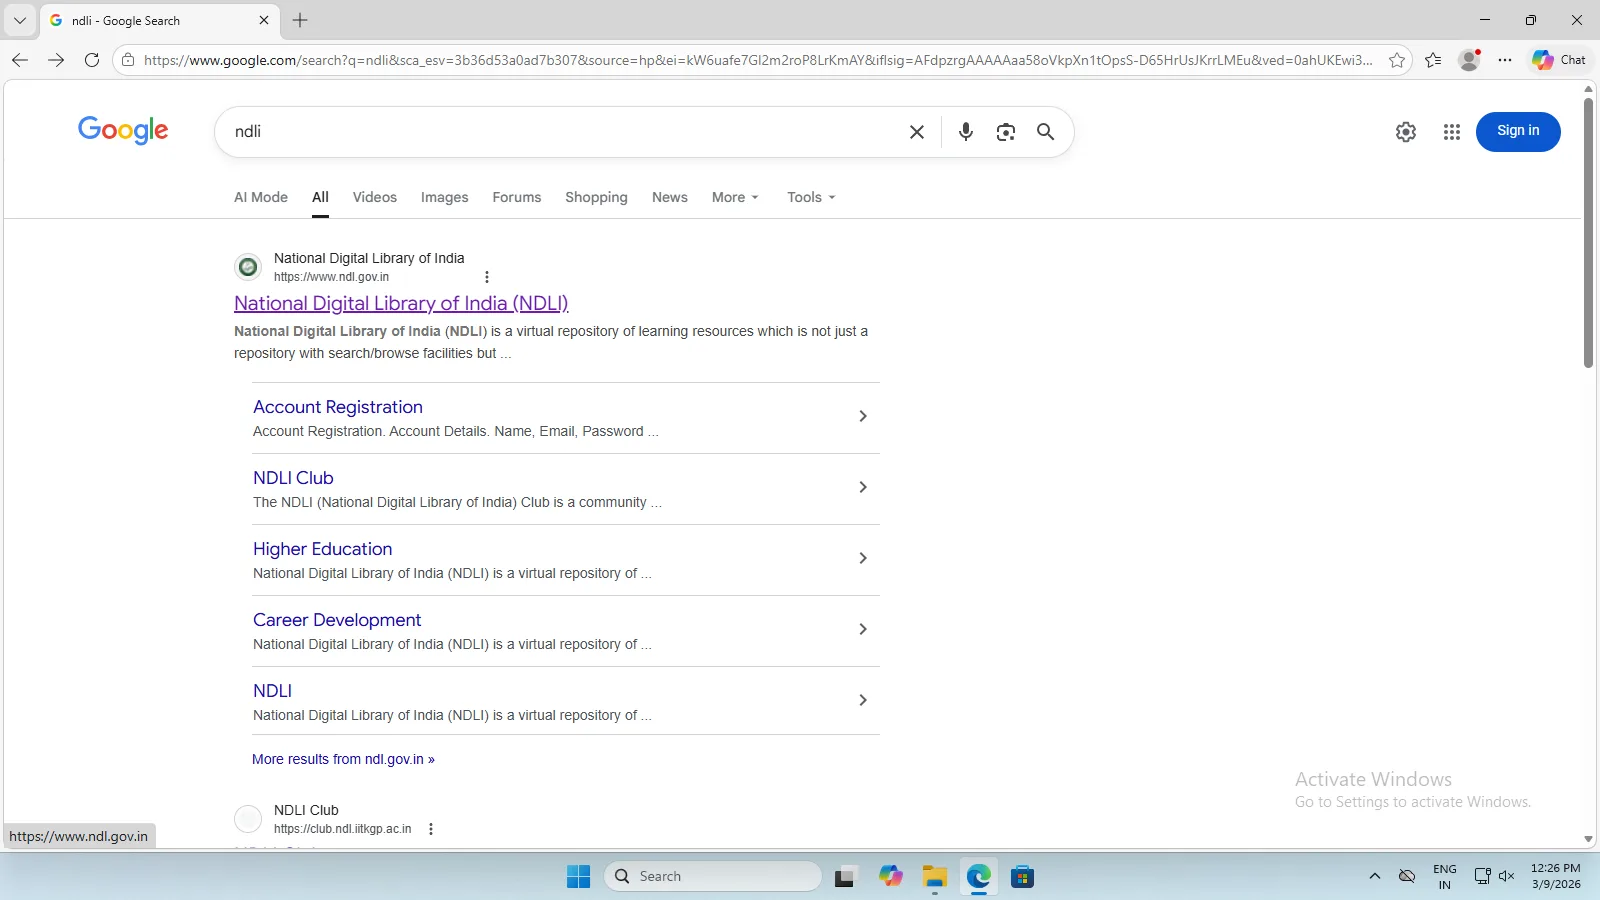Bookmark this page with star icon

(x=1397, y=60)
